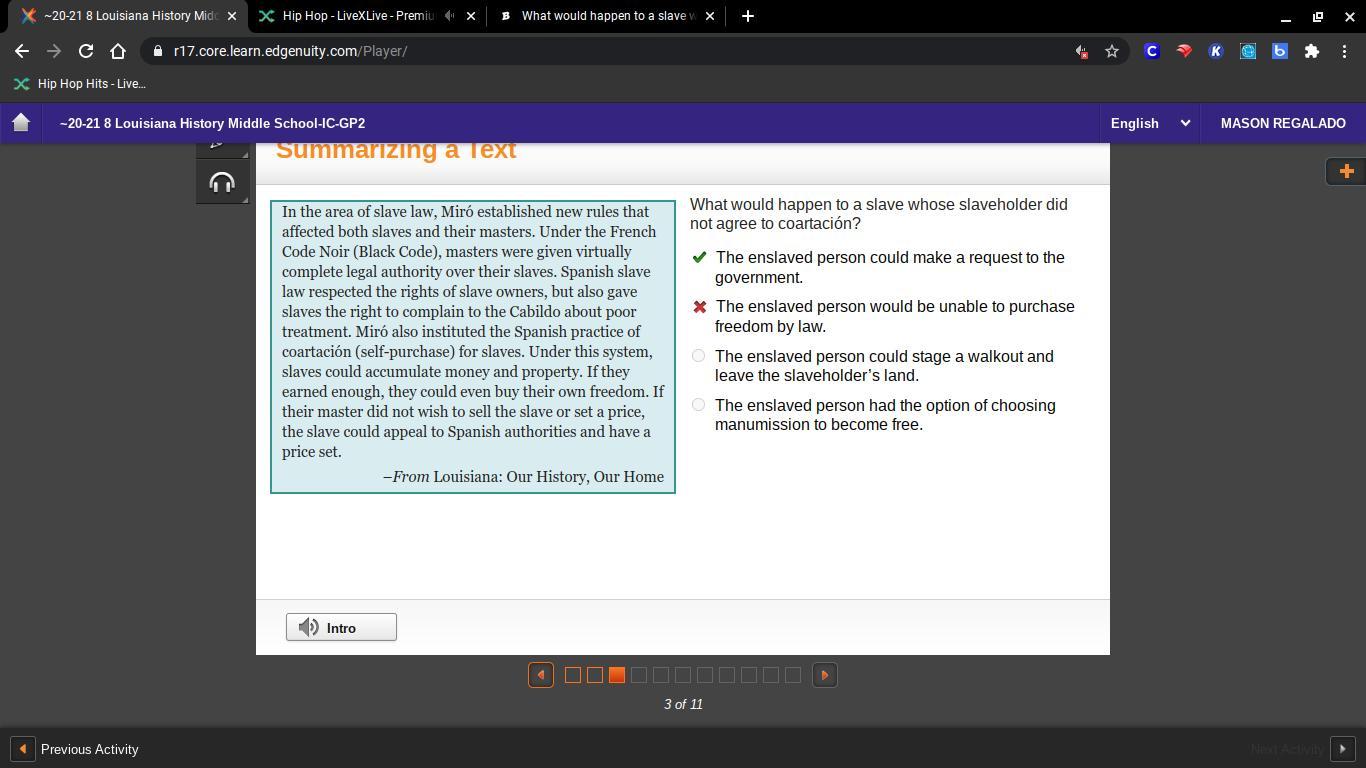
Task: Select 'choosing manumission' answer option
Action: tap(698, 405)
